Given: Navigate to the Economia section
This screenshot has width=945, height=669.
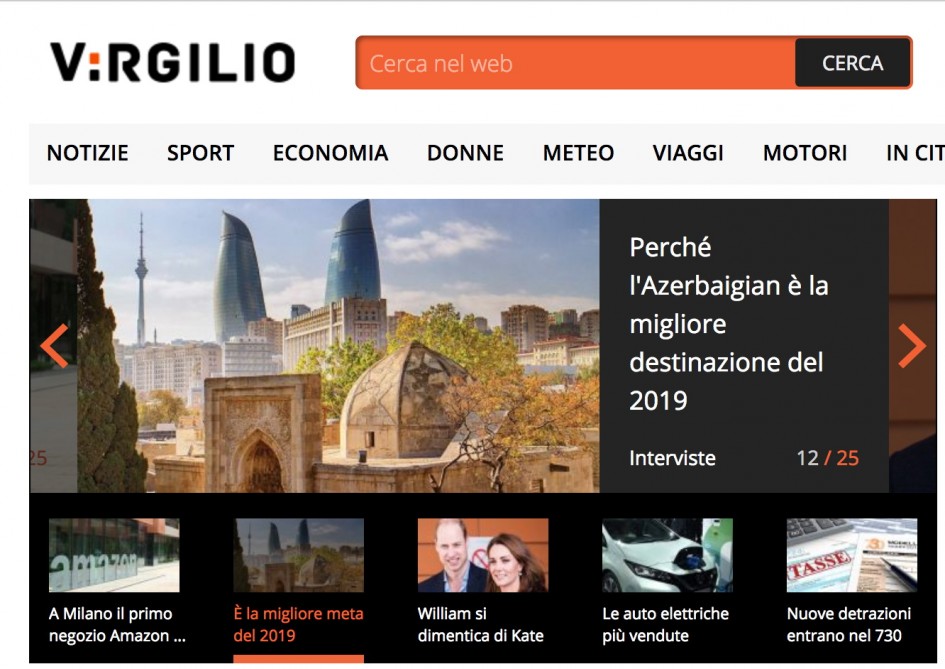Looking at the screenshot, I should [x=330, y=153].
